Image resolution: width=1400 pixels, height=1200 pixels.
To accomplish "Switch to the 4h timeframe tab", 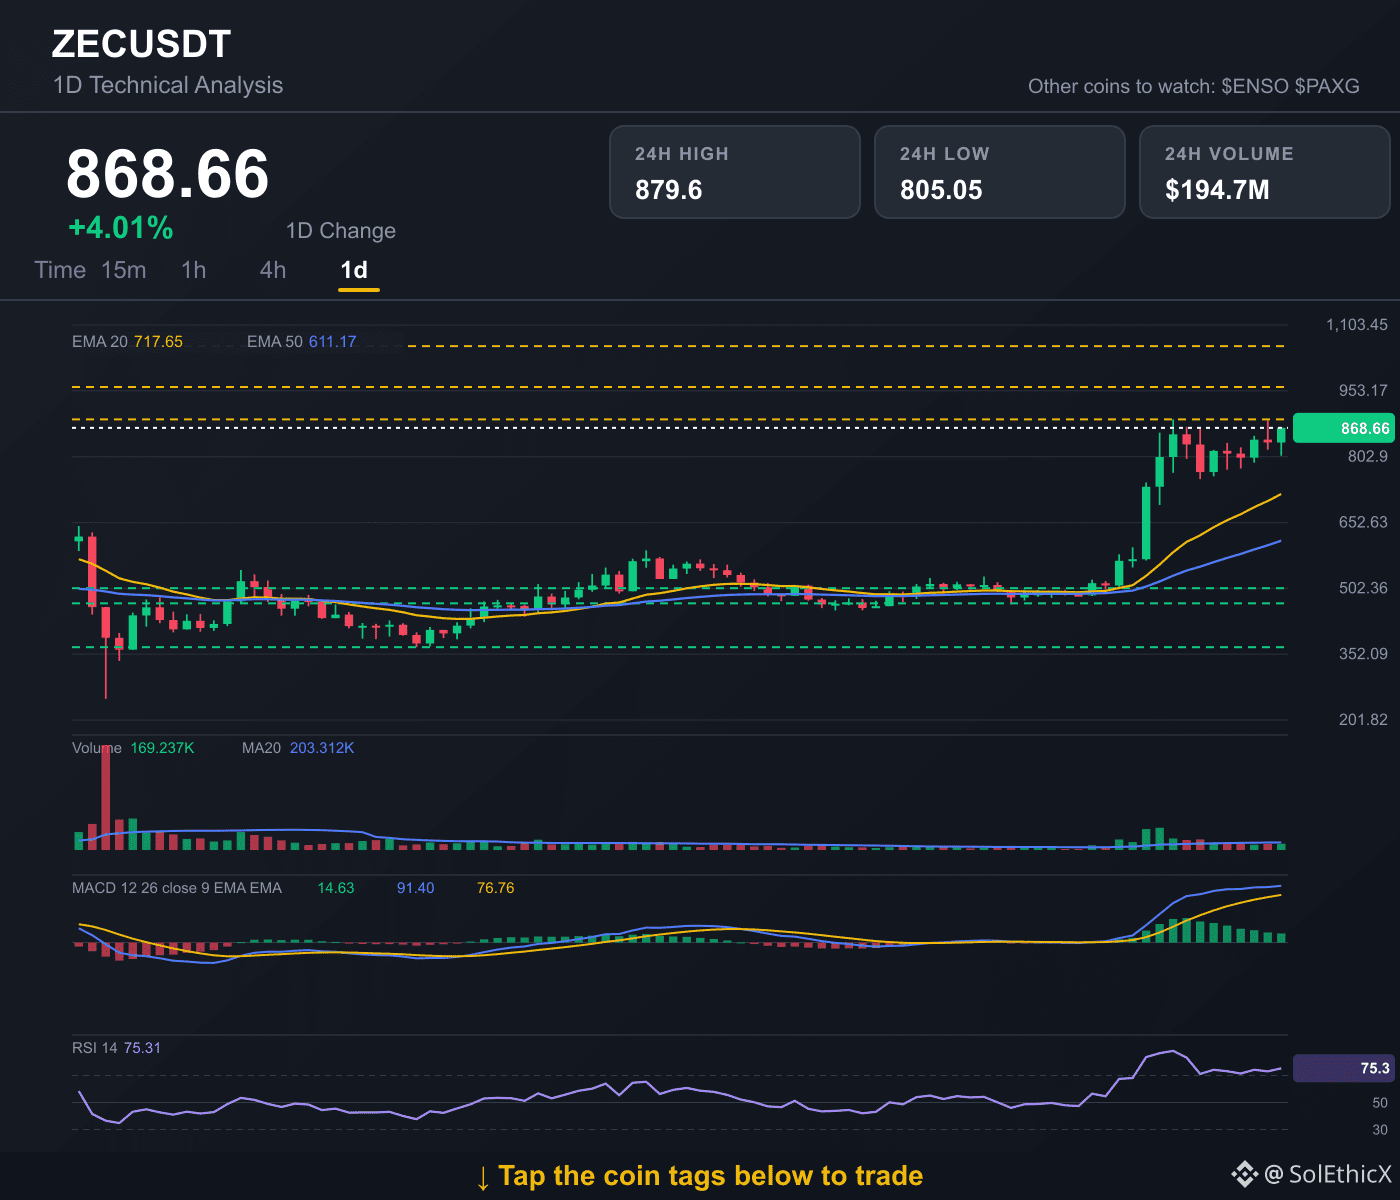I will tap(273, 270).
